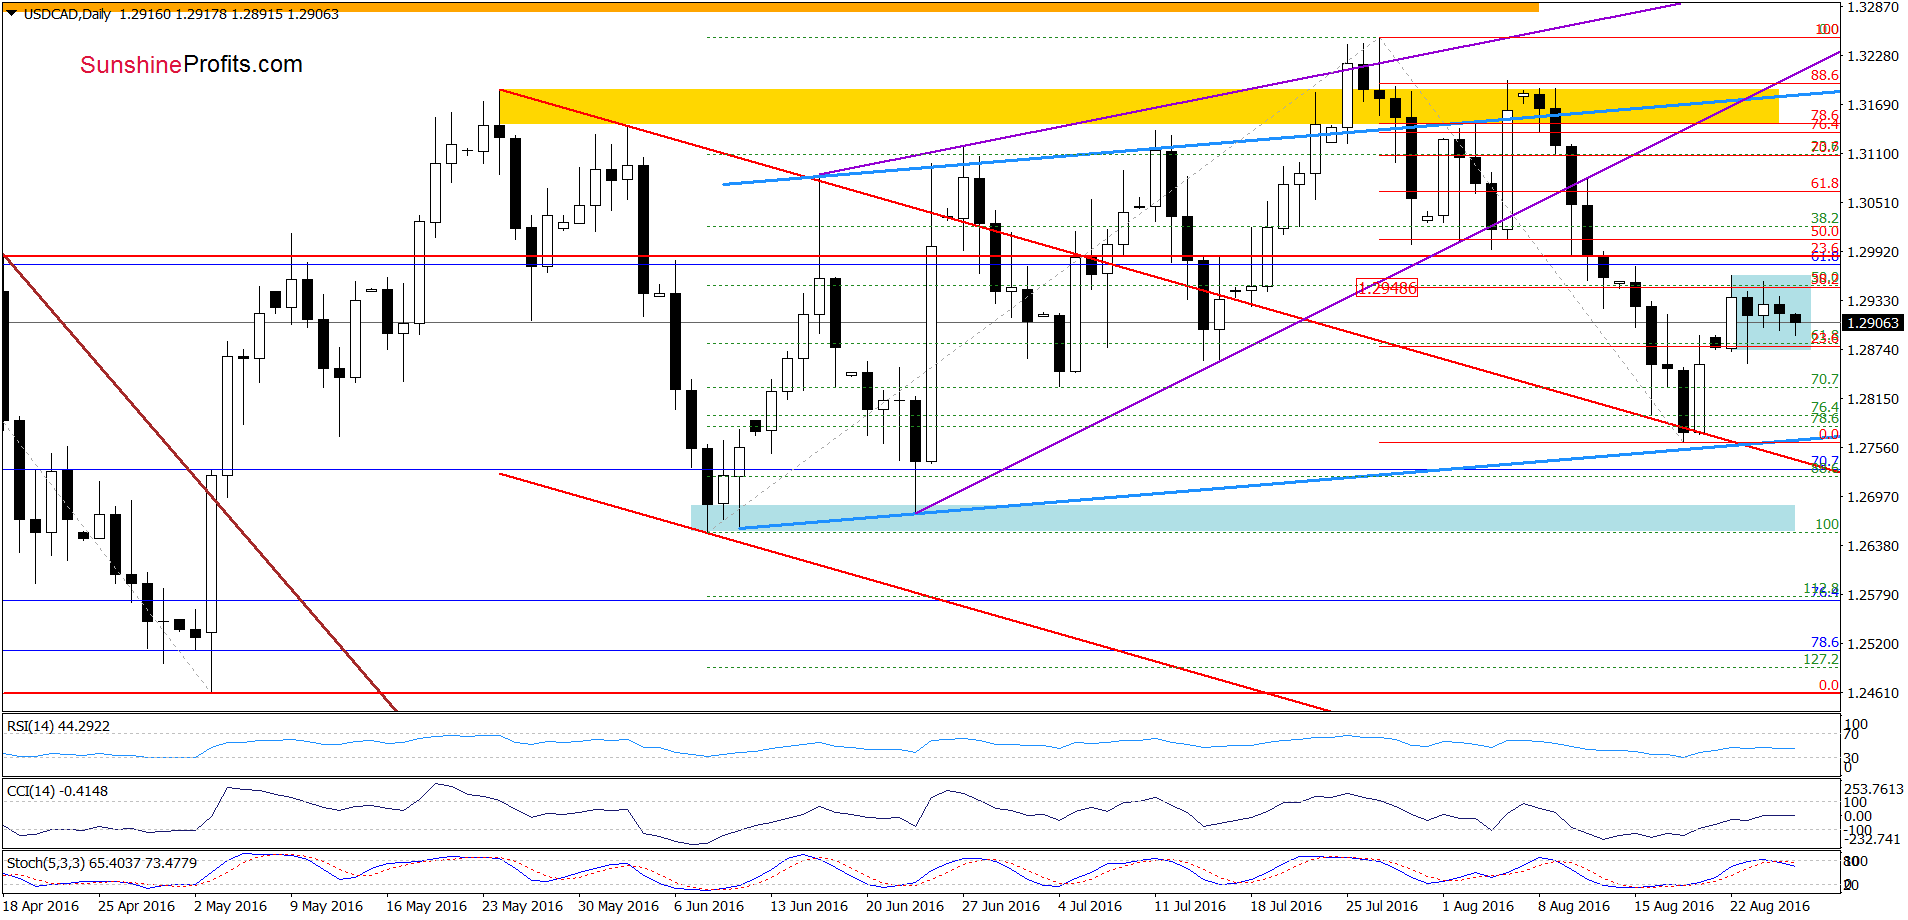
Task: Click price axis value 1.29920
Action: pos(1872,252)
